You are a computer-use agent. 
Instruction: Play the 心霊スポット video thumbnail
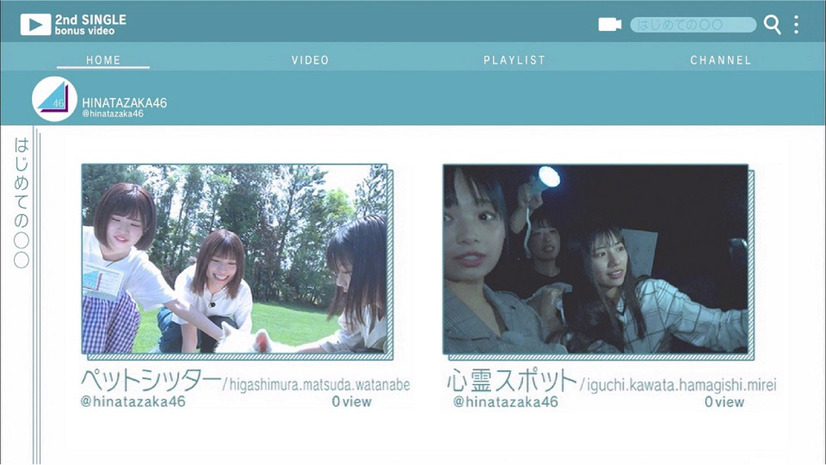click(595, 259)
